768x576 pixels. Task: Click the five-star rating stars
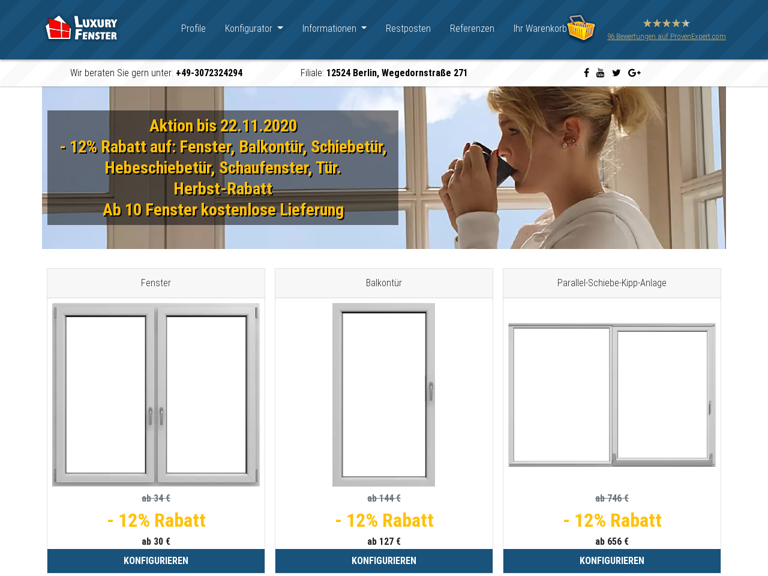point(666,23)
